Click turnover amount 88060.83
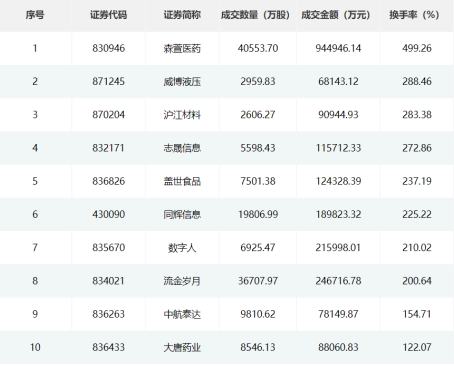The width and height of the screenshot is (454, 366). pyautogui.click(x=338, y=347)
